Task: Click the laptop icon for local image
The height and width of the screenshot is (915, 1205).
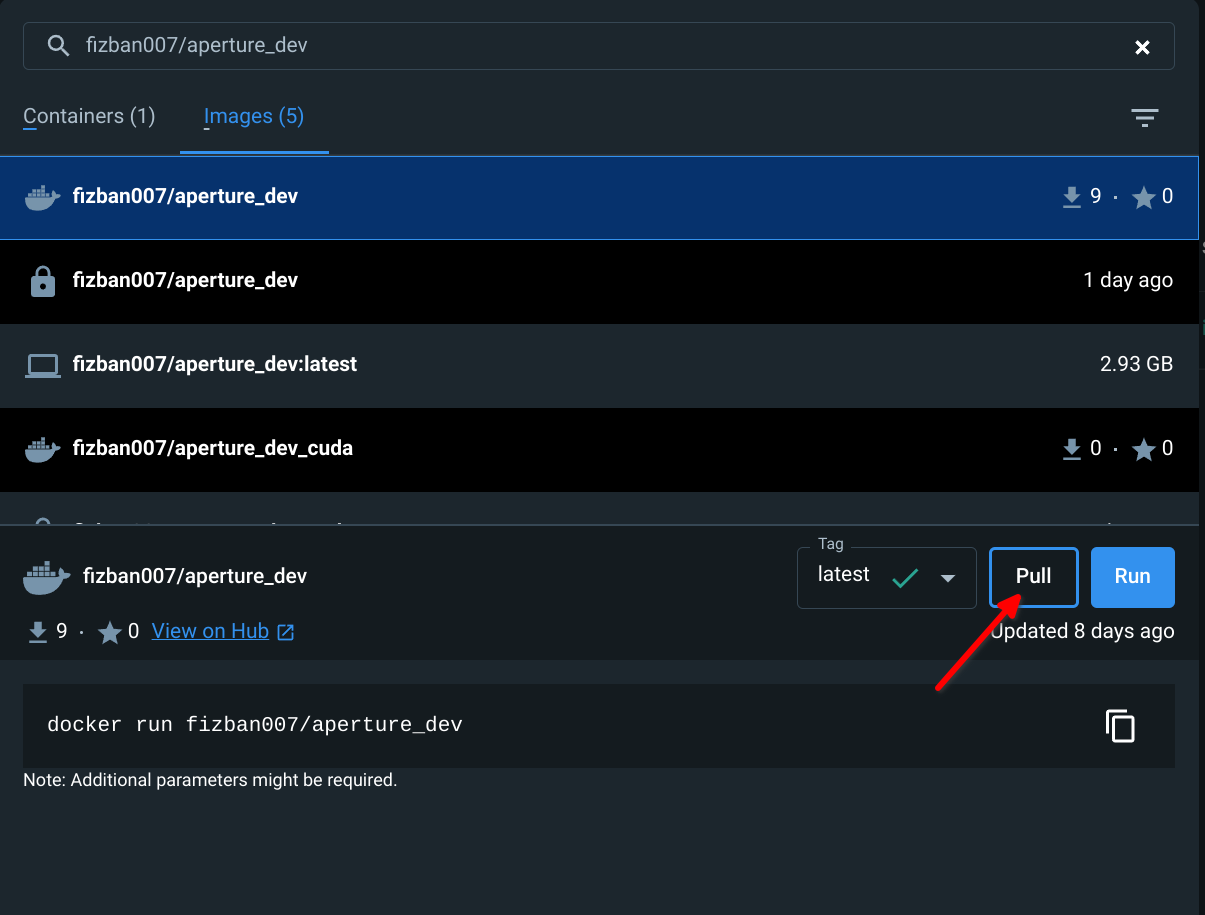Action: point(43,366)
